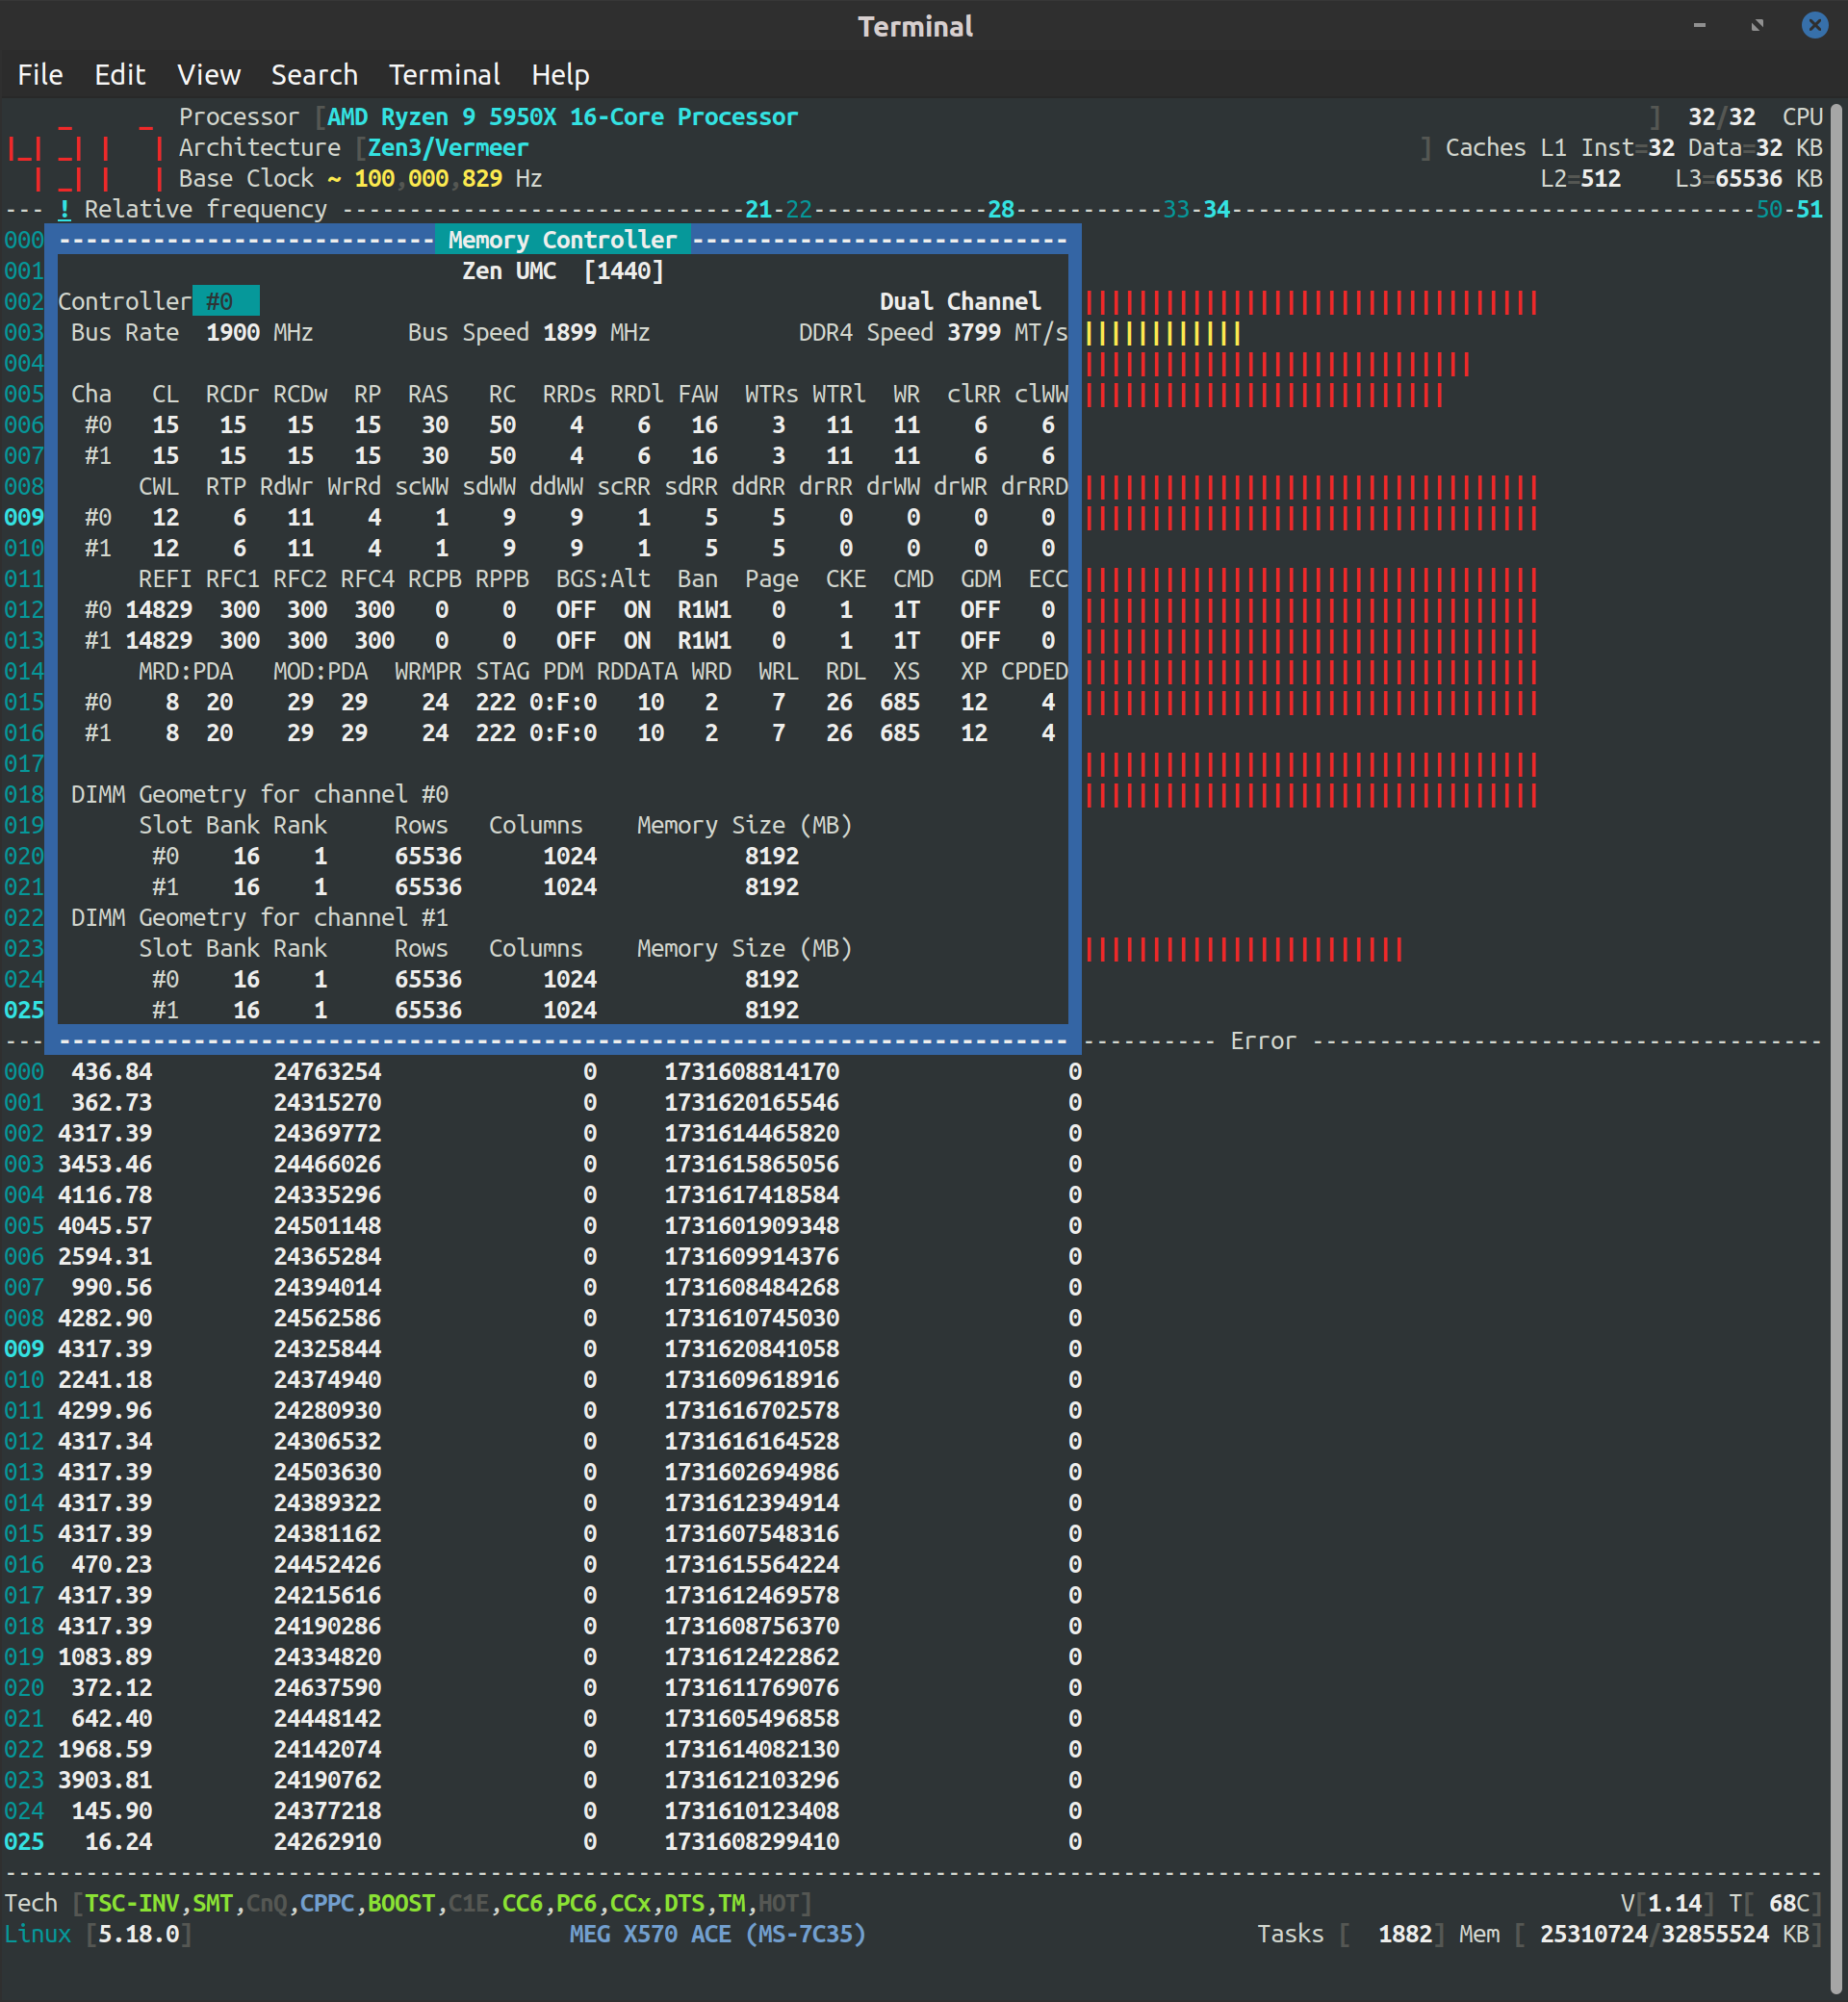The width and height of the screenshot is (1848, 2002).
Task: Click the Zen UMC [1440] heading
Action: [x=563, y=271]
